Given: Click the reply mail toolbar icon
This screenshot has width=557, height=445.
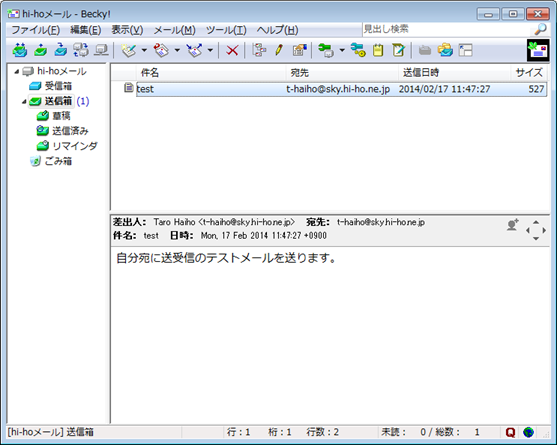Looking at the screenshot, I should [x=161, y=50].
